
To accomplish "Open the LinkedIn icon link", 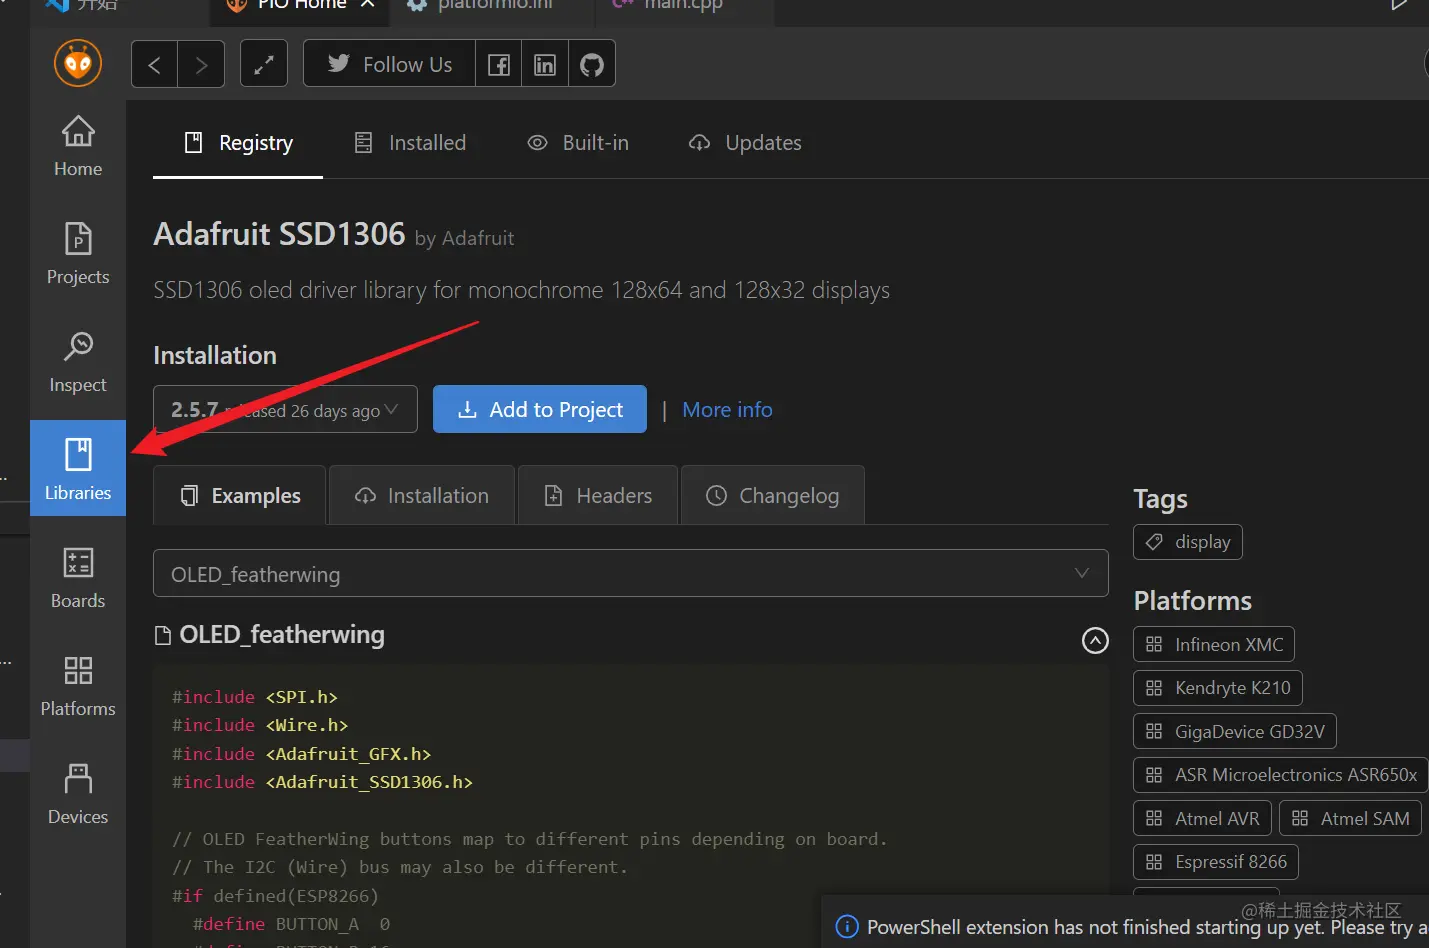I will point(545,64).
